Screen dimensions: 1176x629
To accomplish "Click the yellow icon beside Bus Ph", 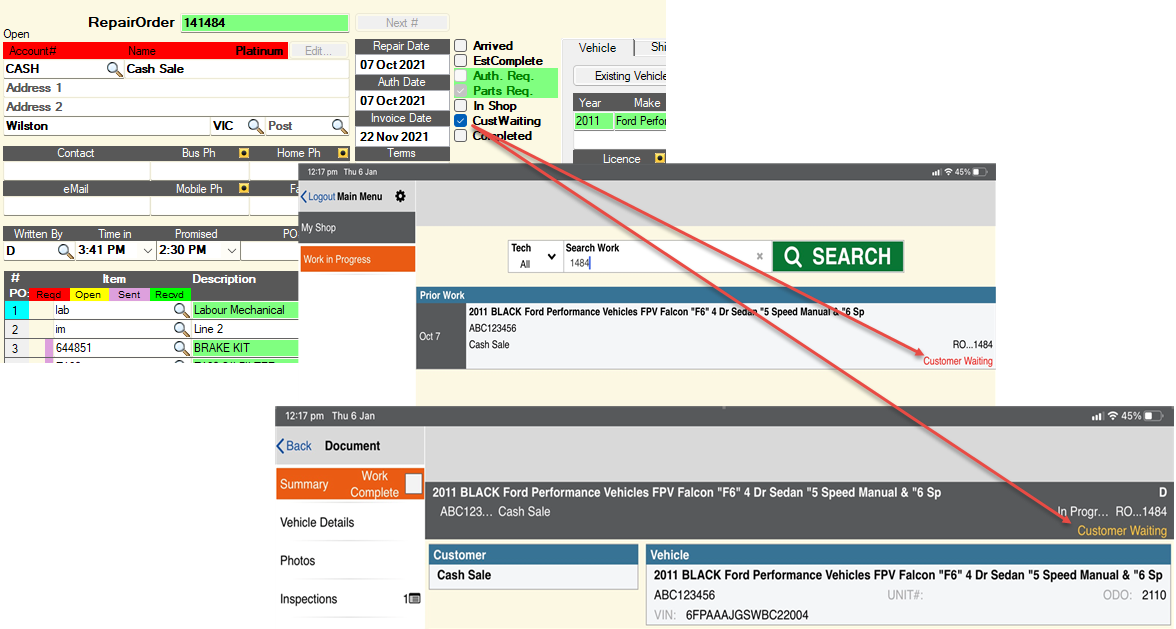I will [243, 154].
